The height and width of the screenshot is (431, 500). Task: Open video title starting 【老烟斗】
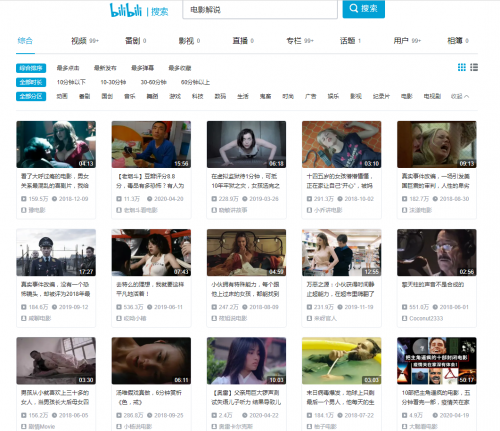click(x=150, y=181)
